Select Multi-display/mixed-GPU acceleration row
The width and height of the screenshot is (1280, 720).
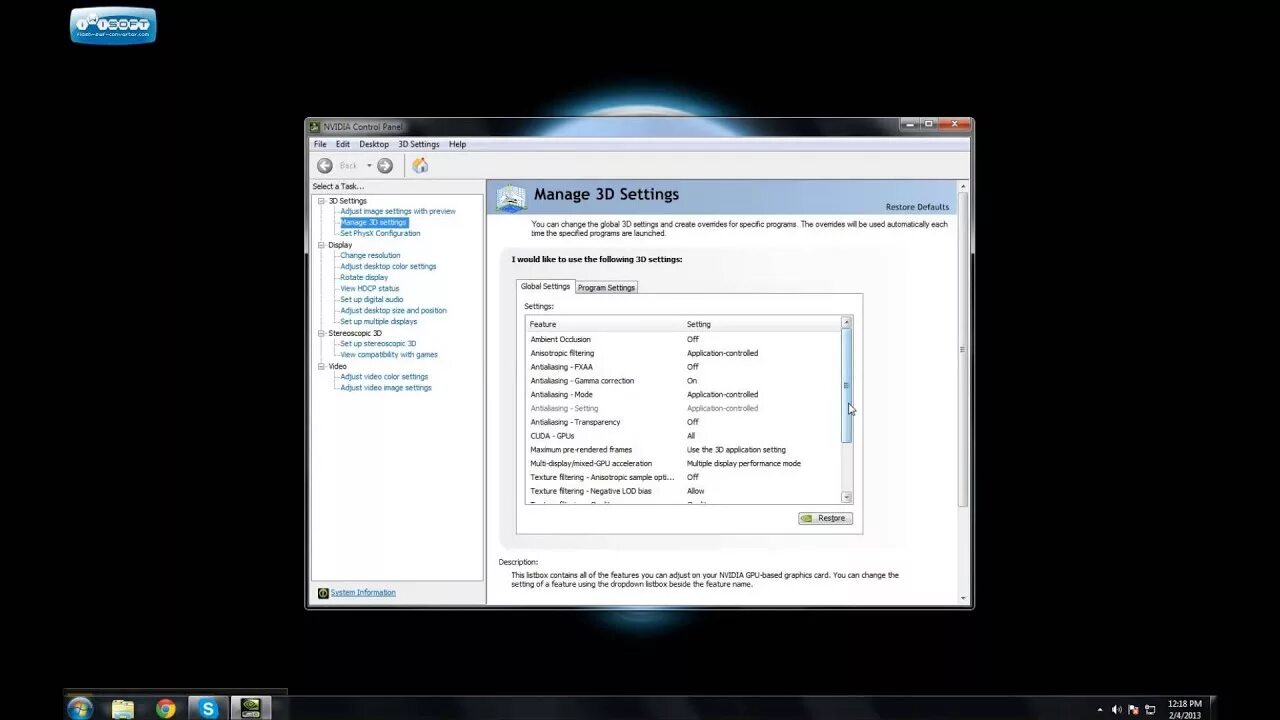click(x=684, y=463)
